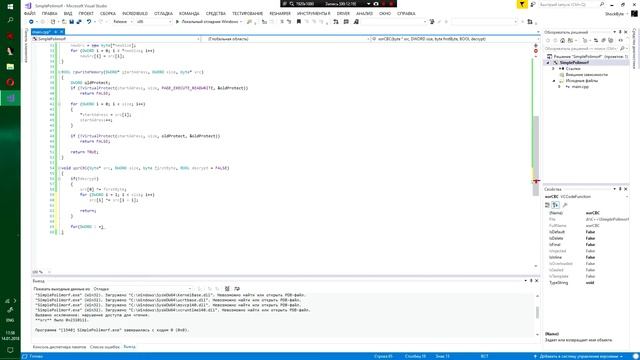Open Windows Start menu

(x=10, y=6)
